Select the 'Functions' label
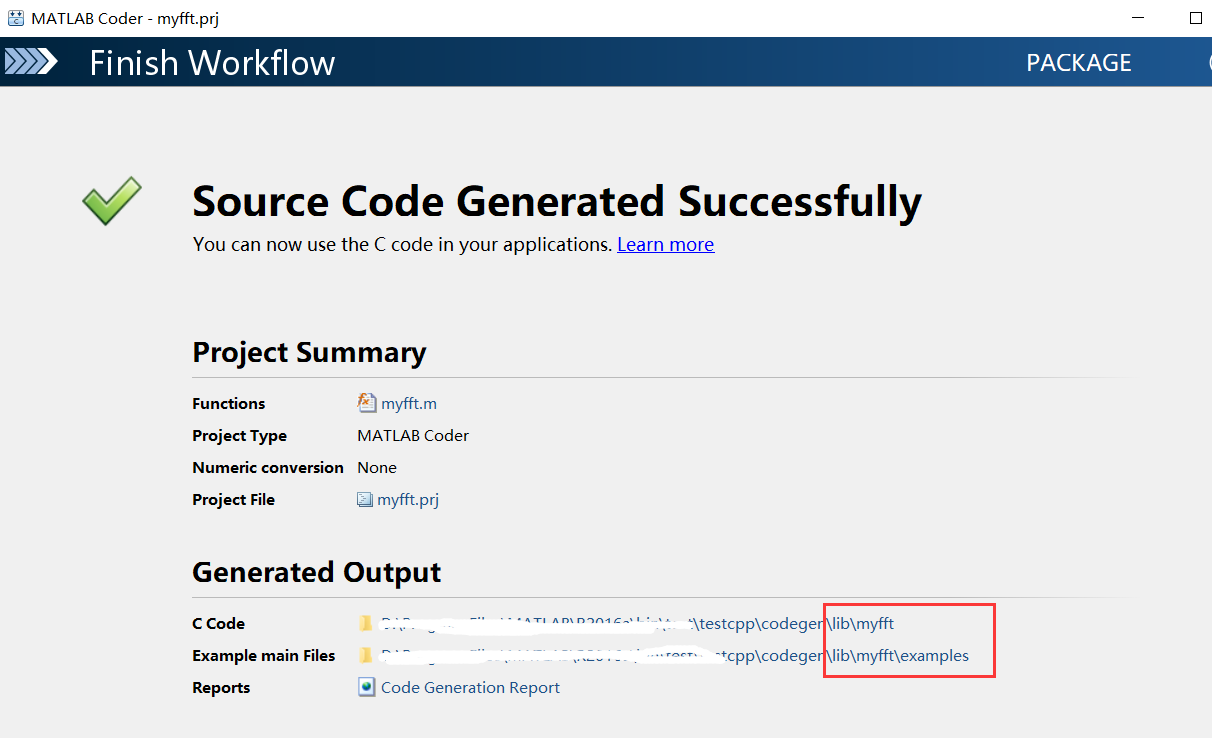This screenshot has height=738, width=1212. coord(229,404)
